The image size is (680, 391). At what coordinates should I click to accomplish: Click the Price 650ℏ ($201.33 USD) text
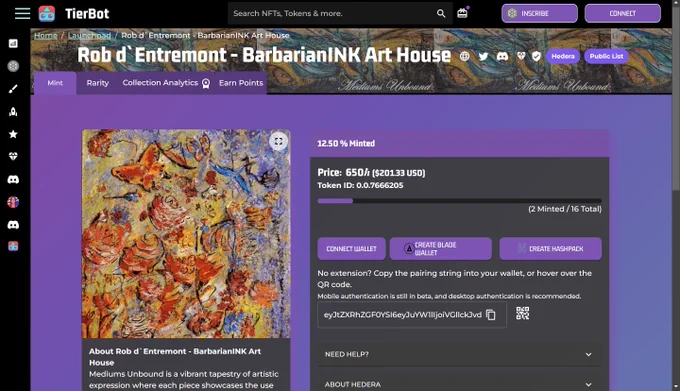(x=371, y=173)
